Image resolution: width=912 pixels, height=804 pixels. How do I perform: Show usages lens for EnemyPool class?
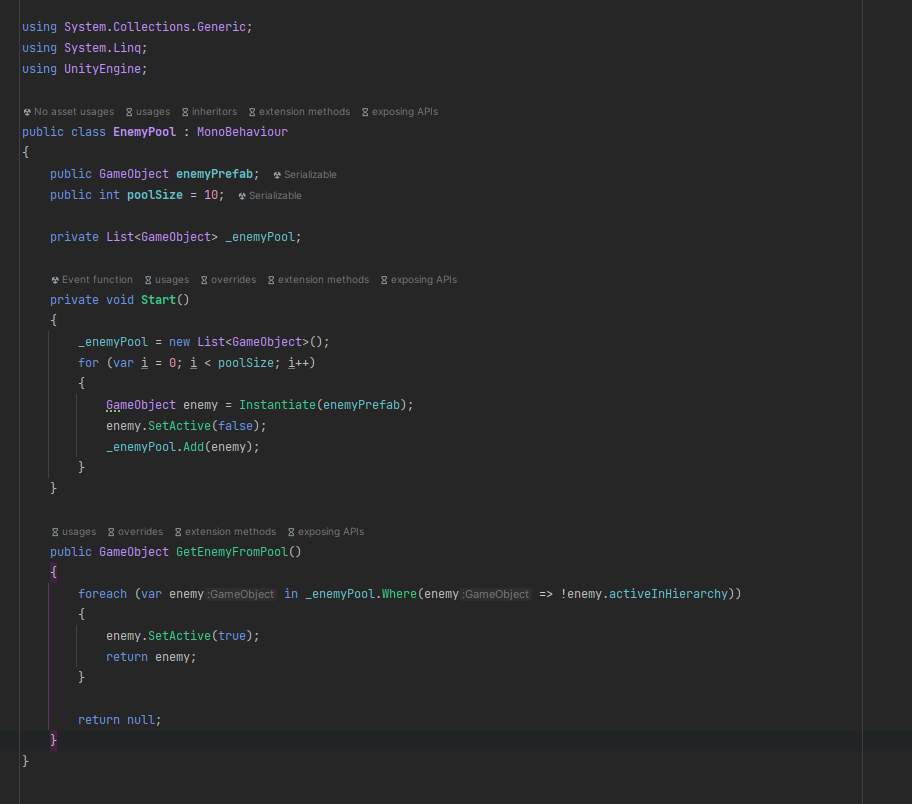[x=148, y=112]
